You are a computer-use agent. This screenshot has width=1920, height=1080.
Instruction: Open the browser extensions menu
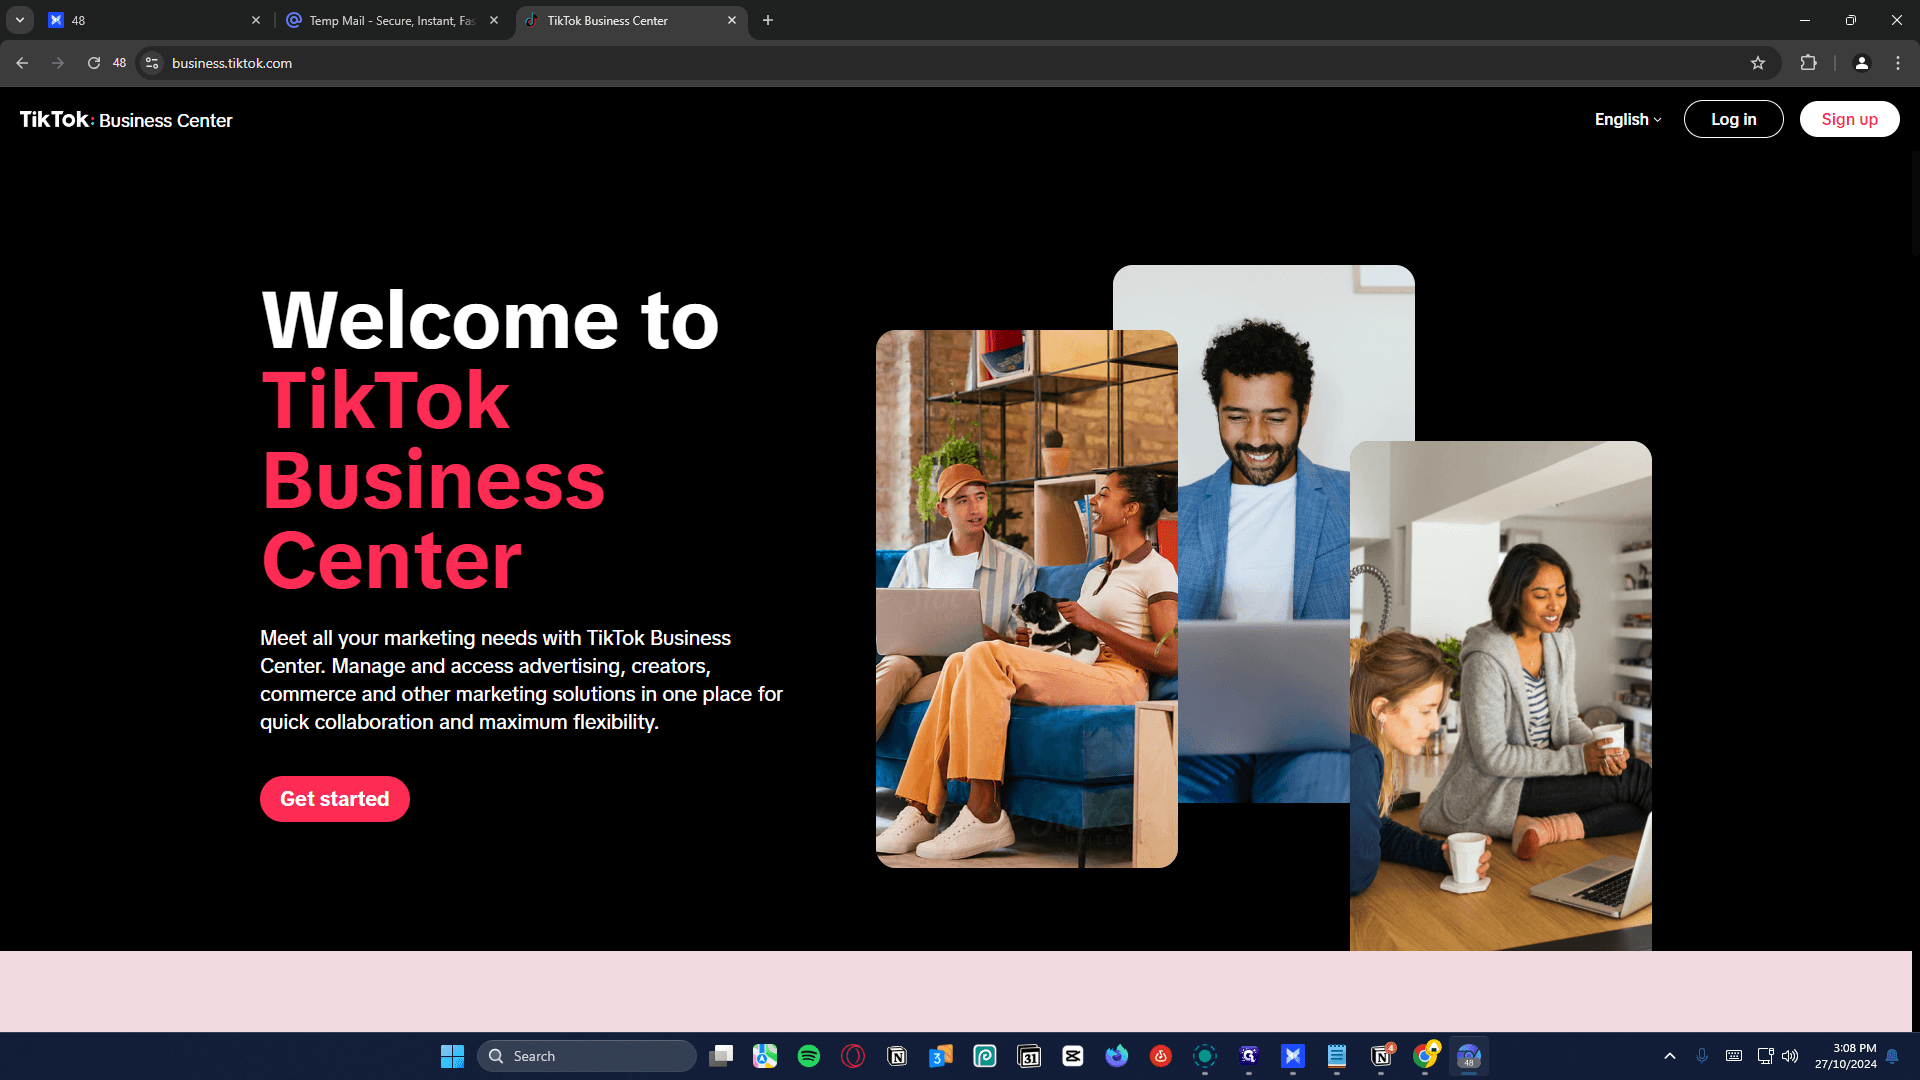click(1808, 63)
